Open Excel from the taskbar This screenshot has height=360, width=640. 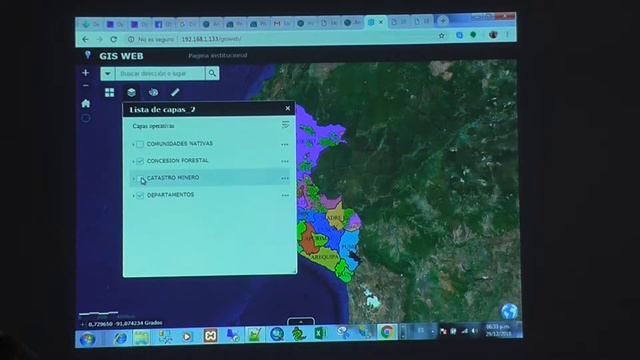pyautogui.click(x=320, y=333)
